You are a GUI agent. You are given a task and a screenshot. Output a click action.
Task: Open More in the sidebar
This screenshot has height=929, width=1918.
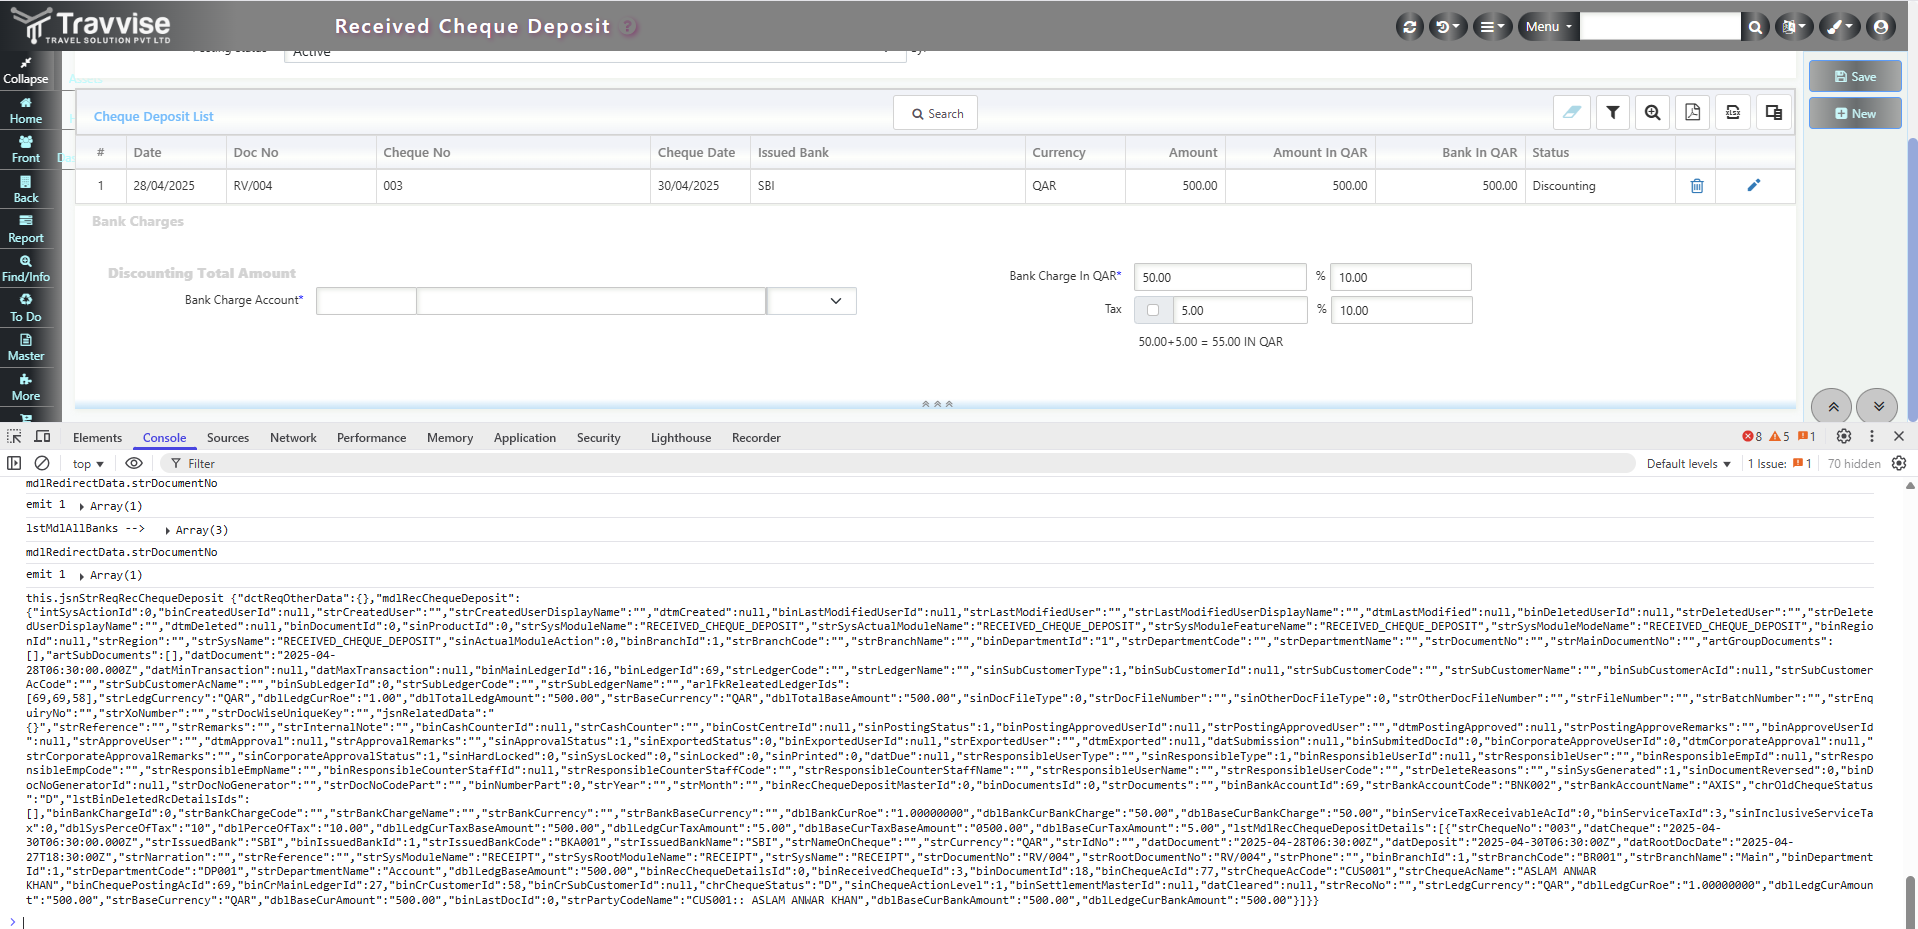pos(26,388)
